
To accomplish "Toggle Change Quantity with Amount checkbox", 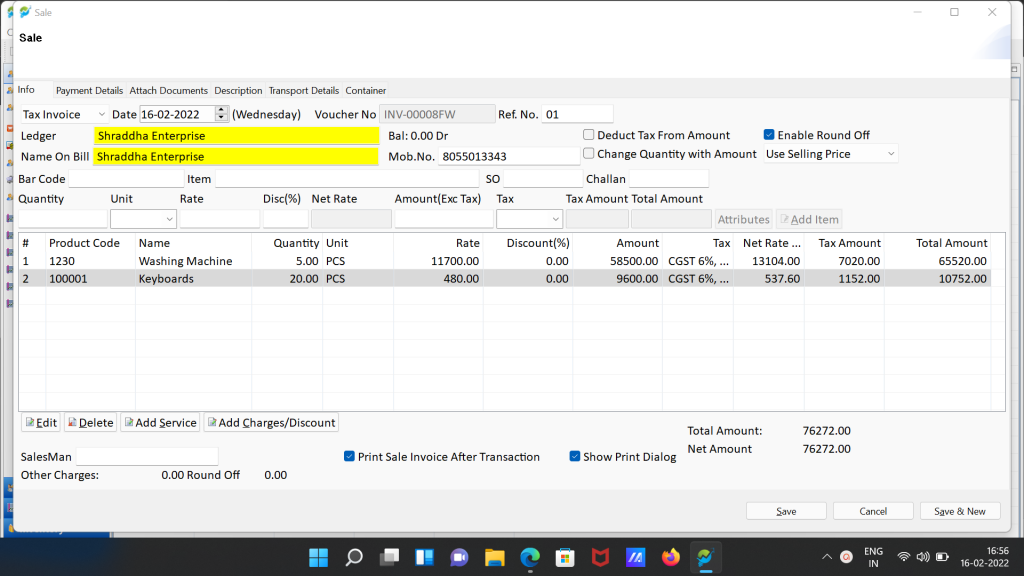I will (x=589, y=153).
